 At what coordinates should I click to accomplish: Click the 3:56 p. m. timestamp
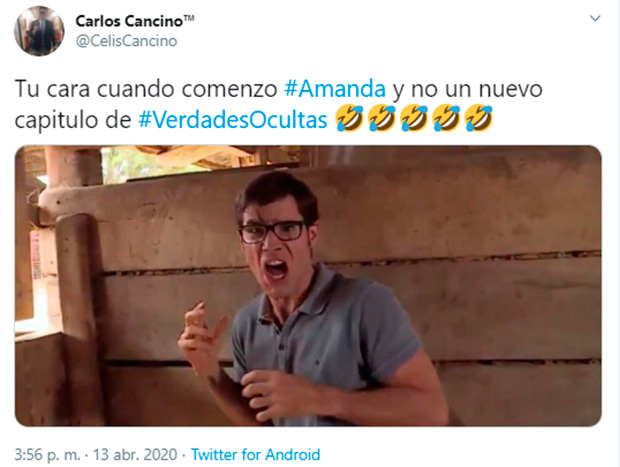(x=47, y=454)
